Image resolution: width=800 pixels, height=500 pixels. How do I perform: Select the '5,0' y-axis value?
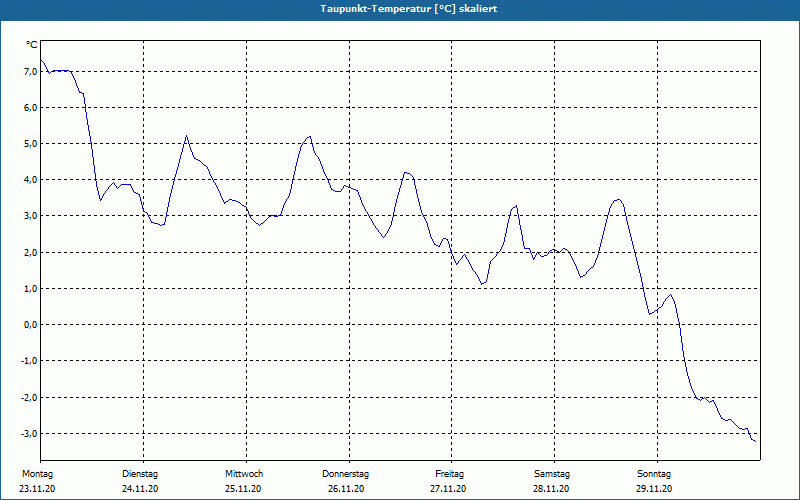30,144
